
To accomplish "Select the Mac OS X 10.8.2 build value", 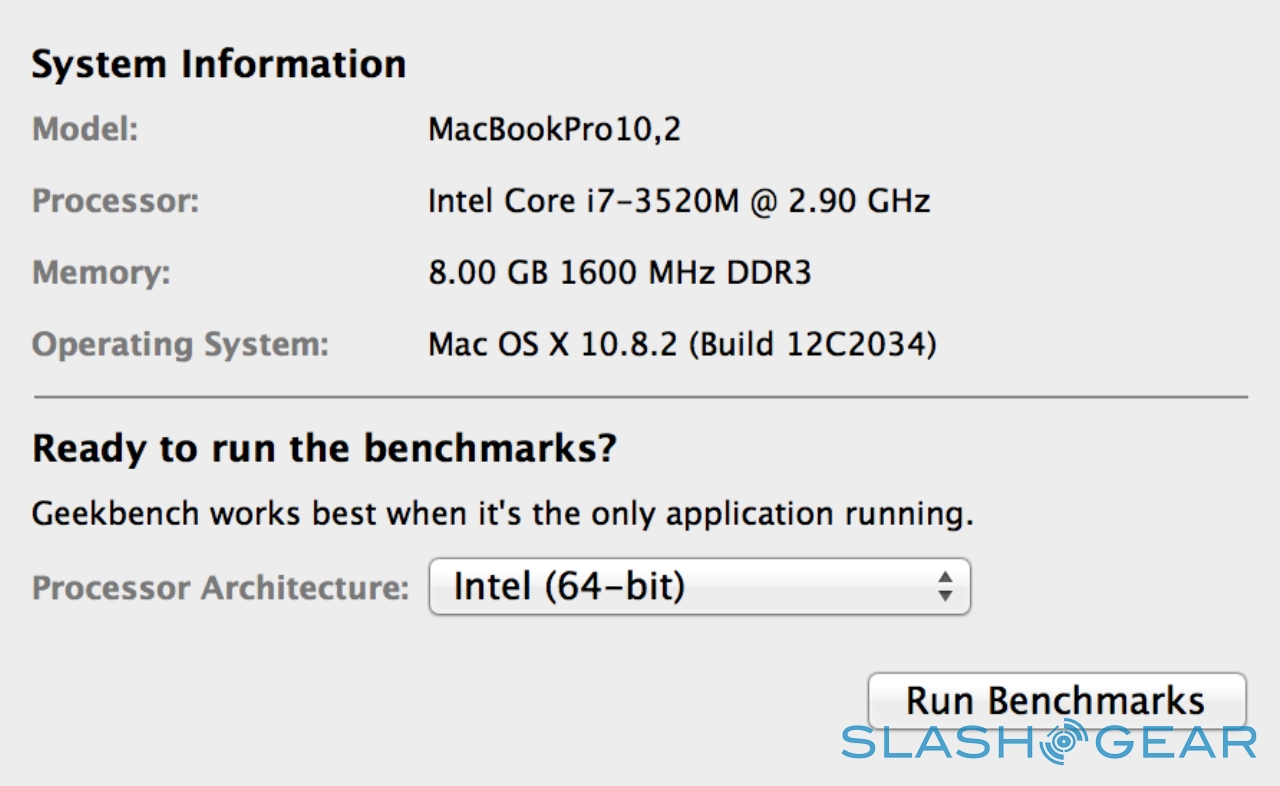I will [682, 345].
